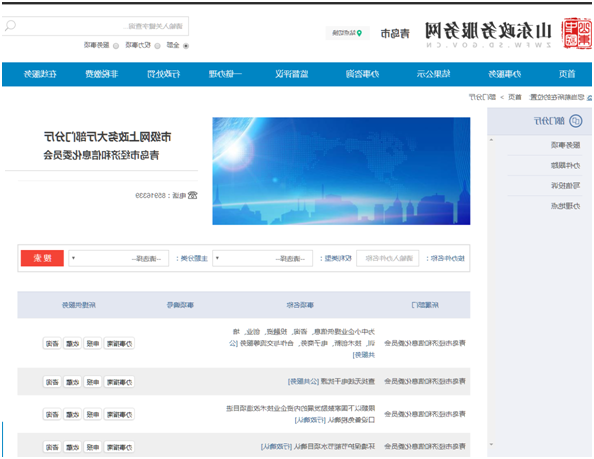594x459 pixels.
Task: Click 收藏 for 查找无线电干扰源 row
Action: tap(72, 382)
